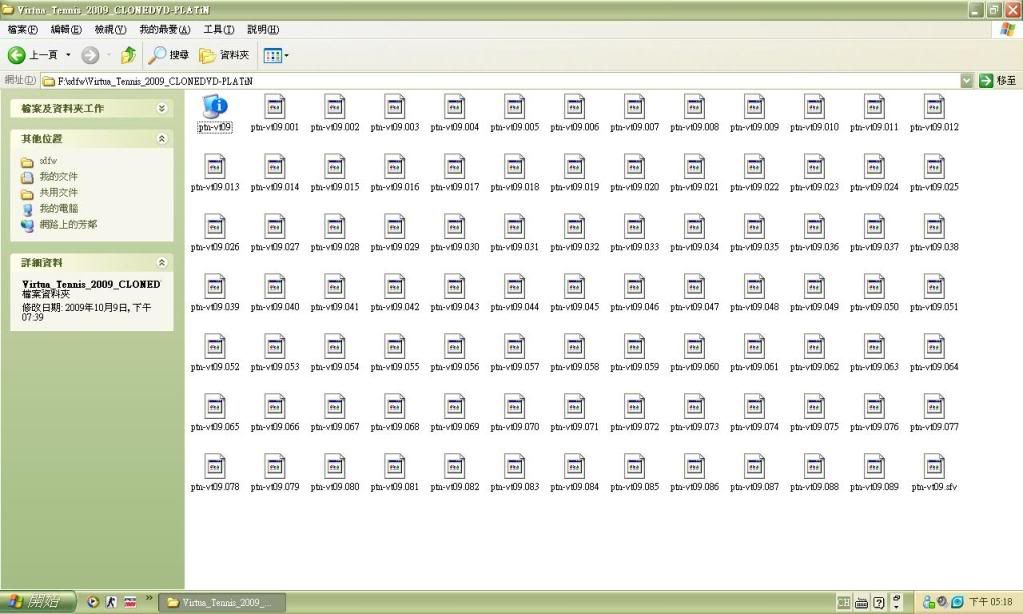Click the ptn-vt09.082 file name label
This screenshot has width=1023, height=614.
[x=455, y=487]
